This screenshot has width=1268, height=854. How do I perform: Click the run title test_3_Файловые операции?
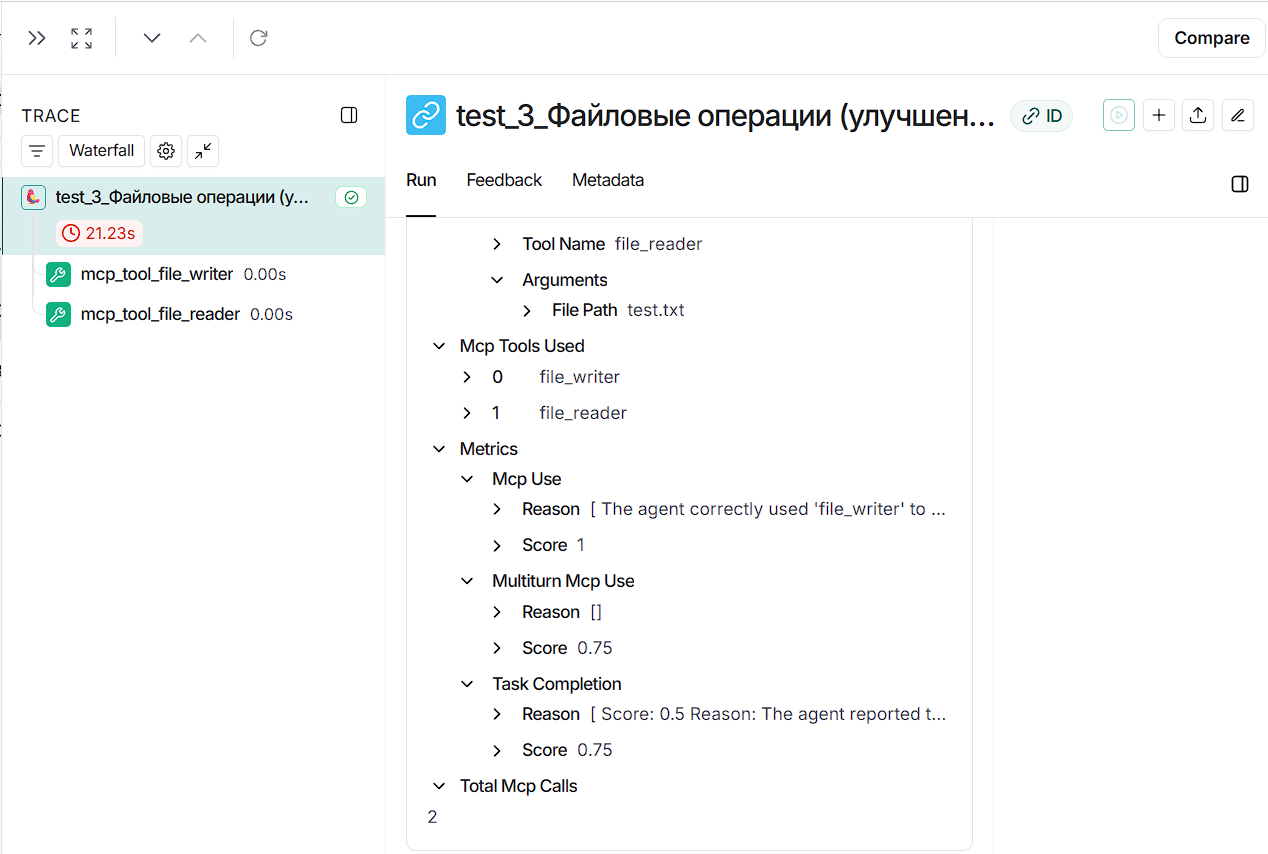pos(726,116)
